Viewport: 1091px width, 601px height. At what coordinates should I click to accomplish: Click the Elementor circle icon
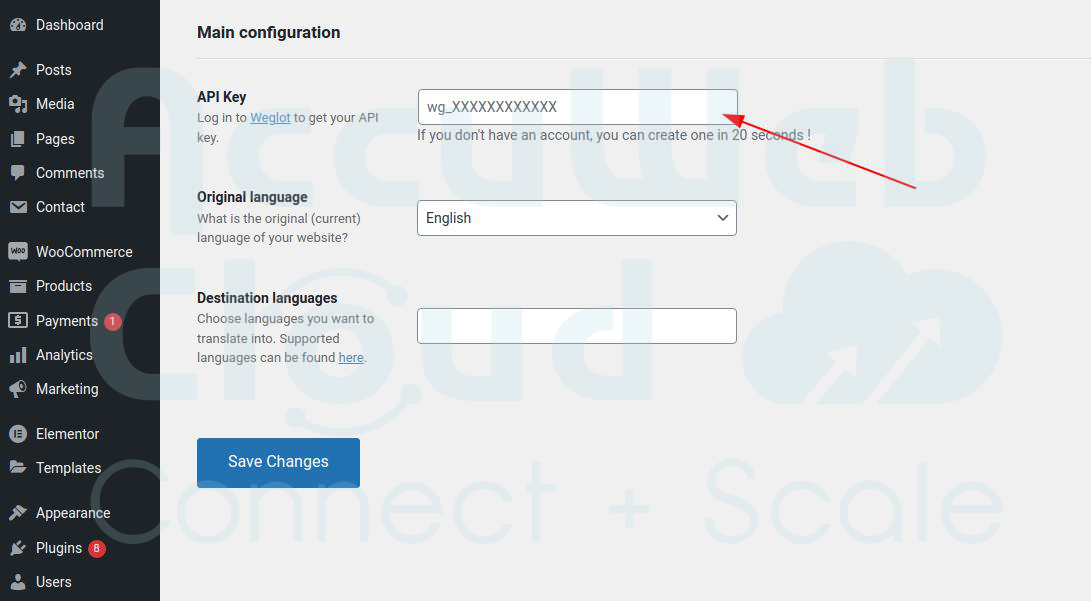[x=18, y=434]
